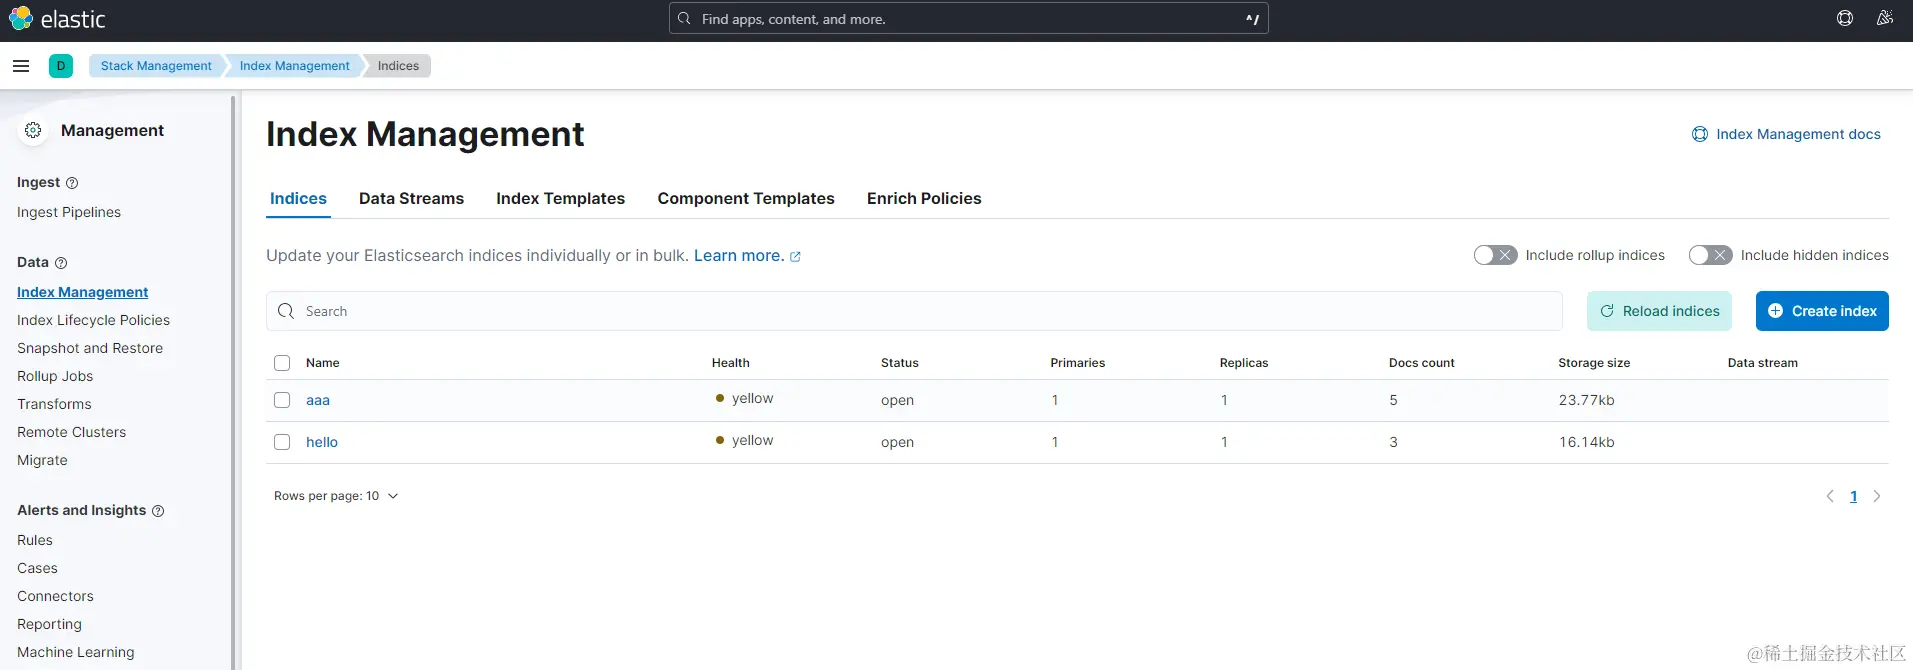Open the newsfeed icon in header

pos(1885,18)
